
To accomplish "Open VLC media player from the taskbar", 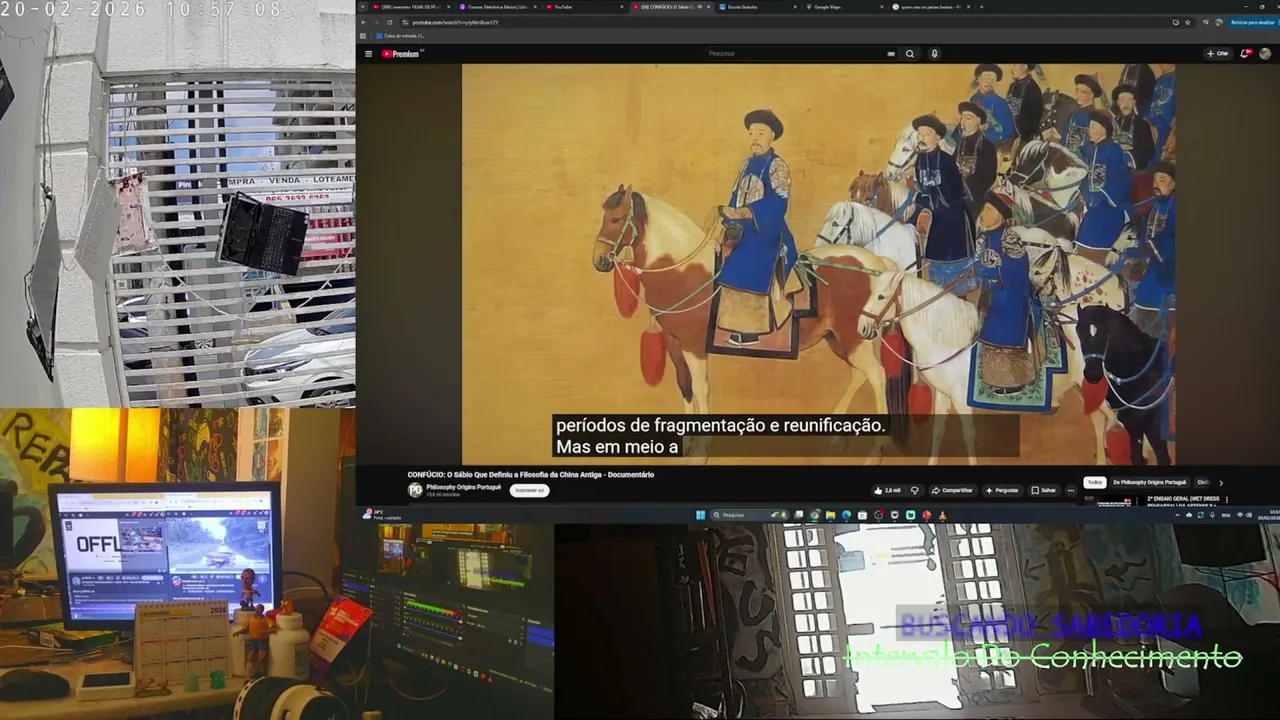I will pos(942,515).
